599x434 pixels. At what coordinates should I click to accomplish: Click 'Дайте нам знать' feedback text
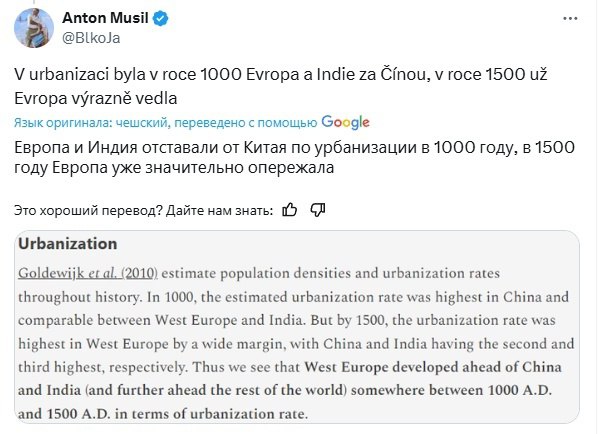click(220, 211)
